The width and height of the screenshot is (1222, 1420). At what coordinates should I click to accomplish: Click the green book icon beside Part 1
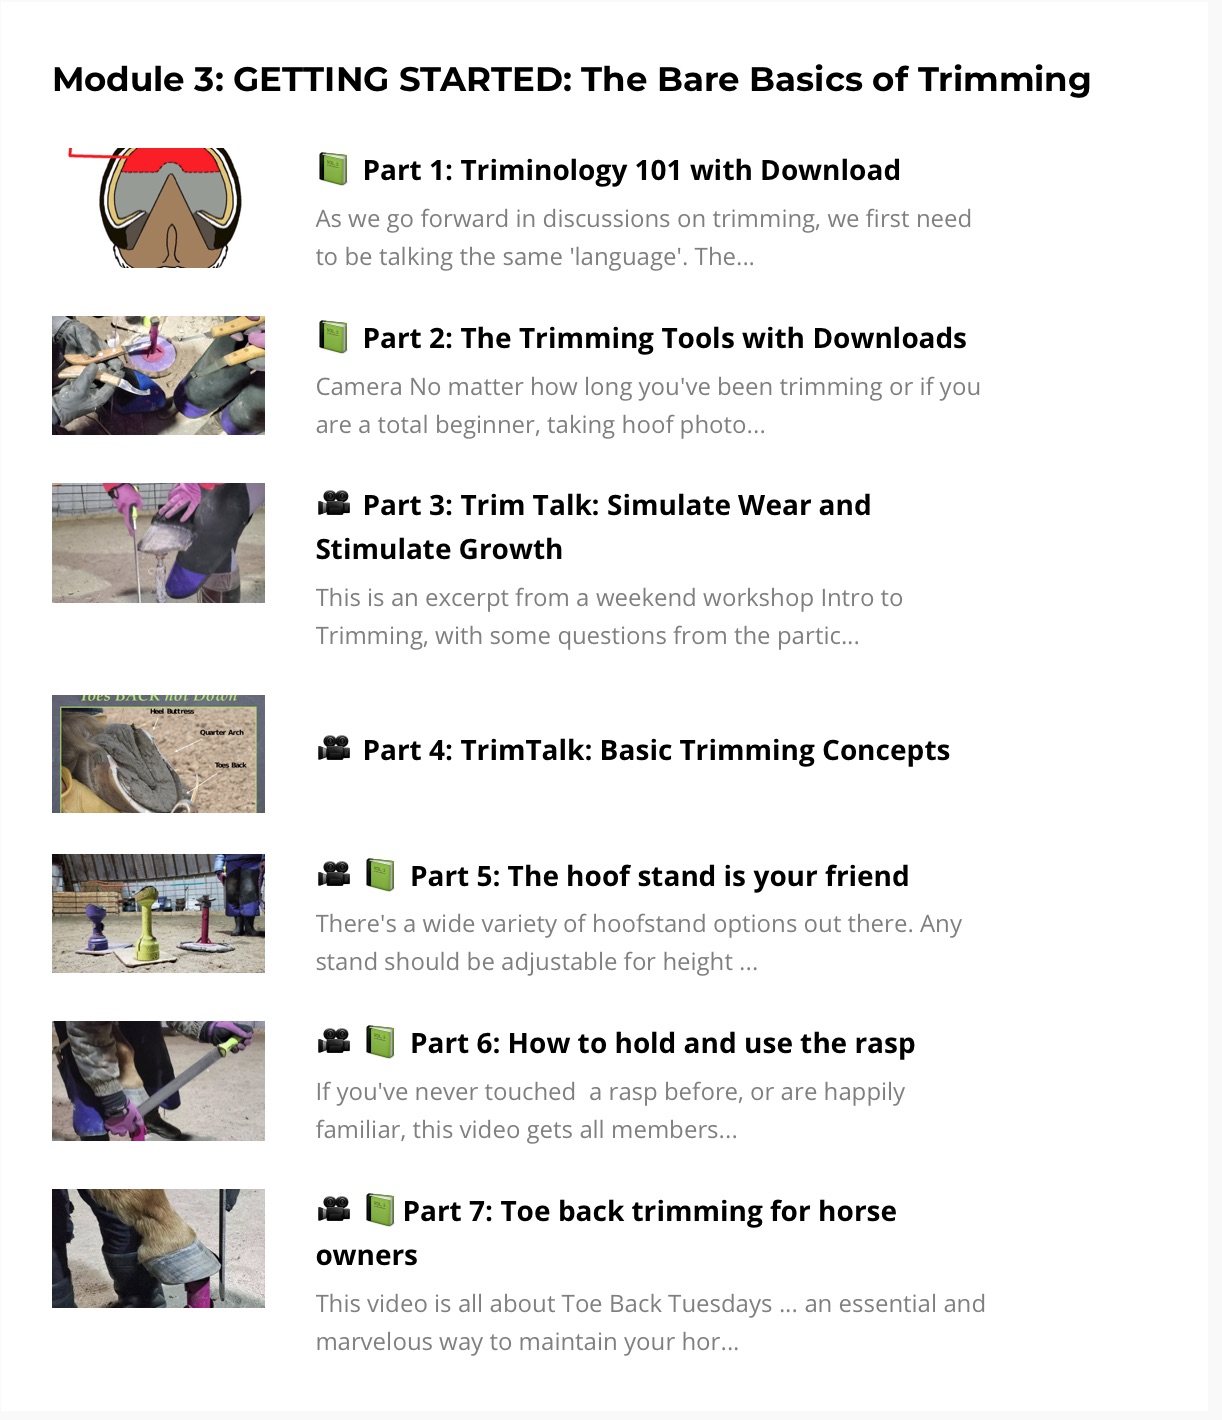pyautogui.click(x=332, y=169)
